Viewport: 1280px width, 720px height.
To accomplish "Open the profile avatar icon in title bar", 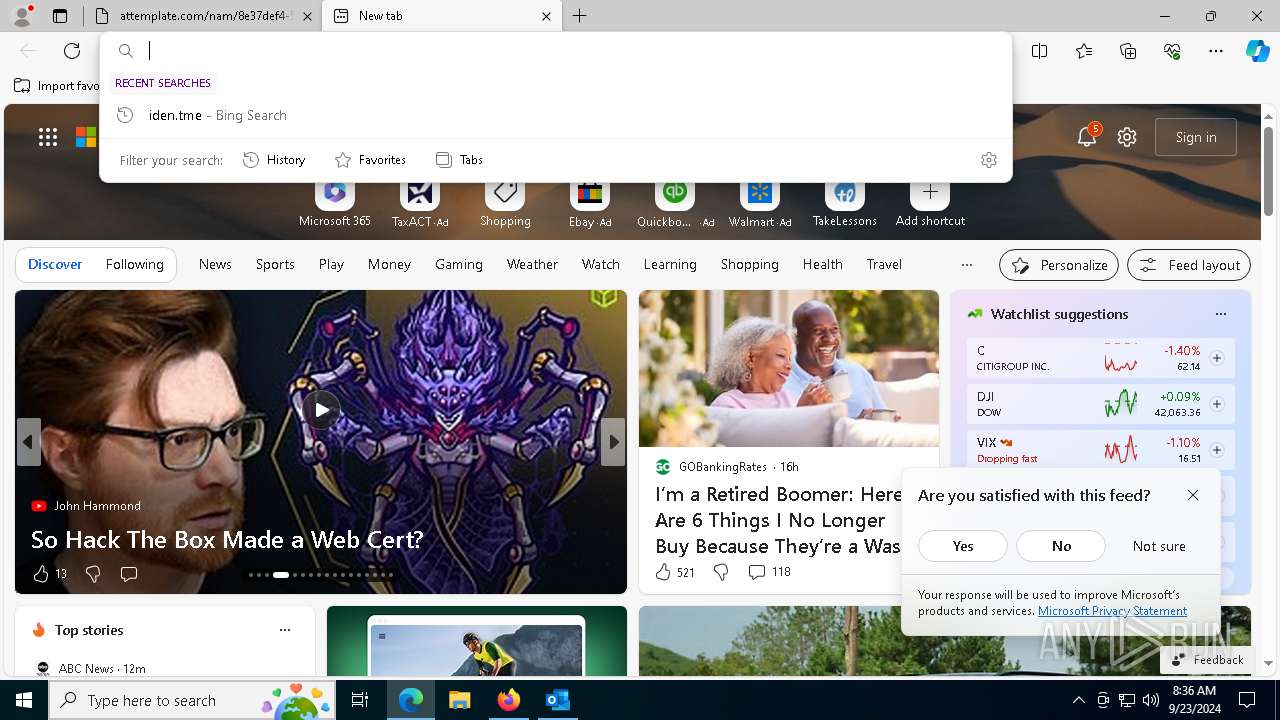I will [21, 15].
